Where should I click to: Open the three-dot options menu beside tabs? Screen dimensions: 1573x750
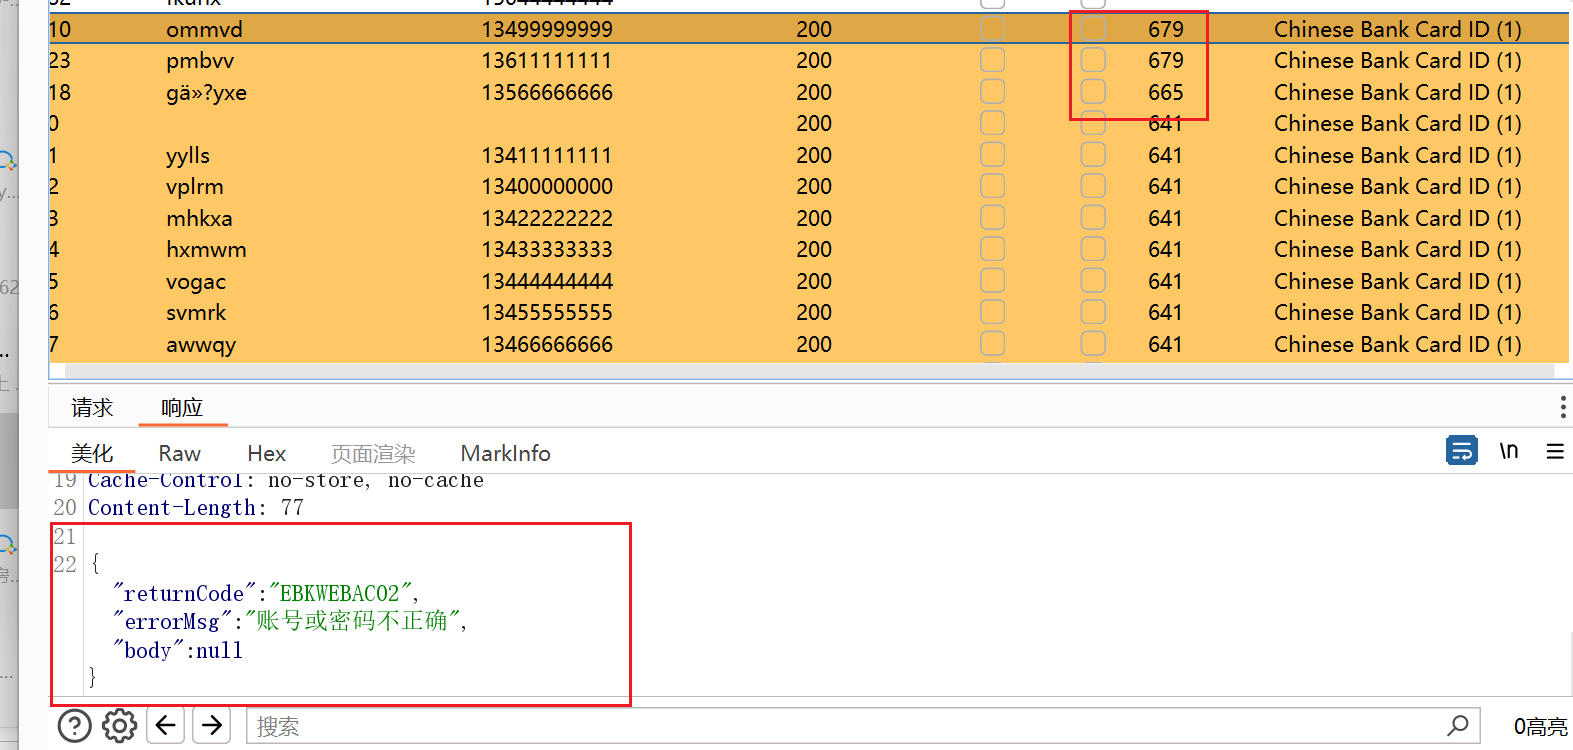click(1562, 407)
